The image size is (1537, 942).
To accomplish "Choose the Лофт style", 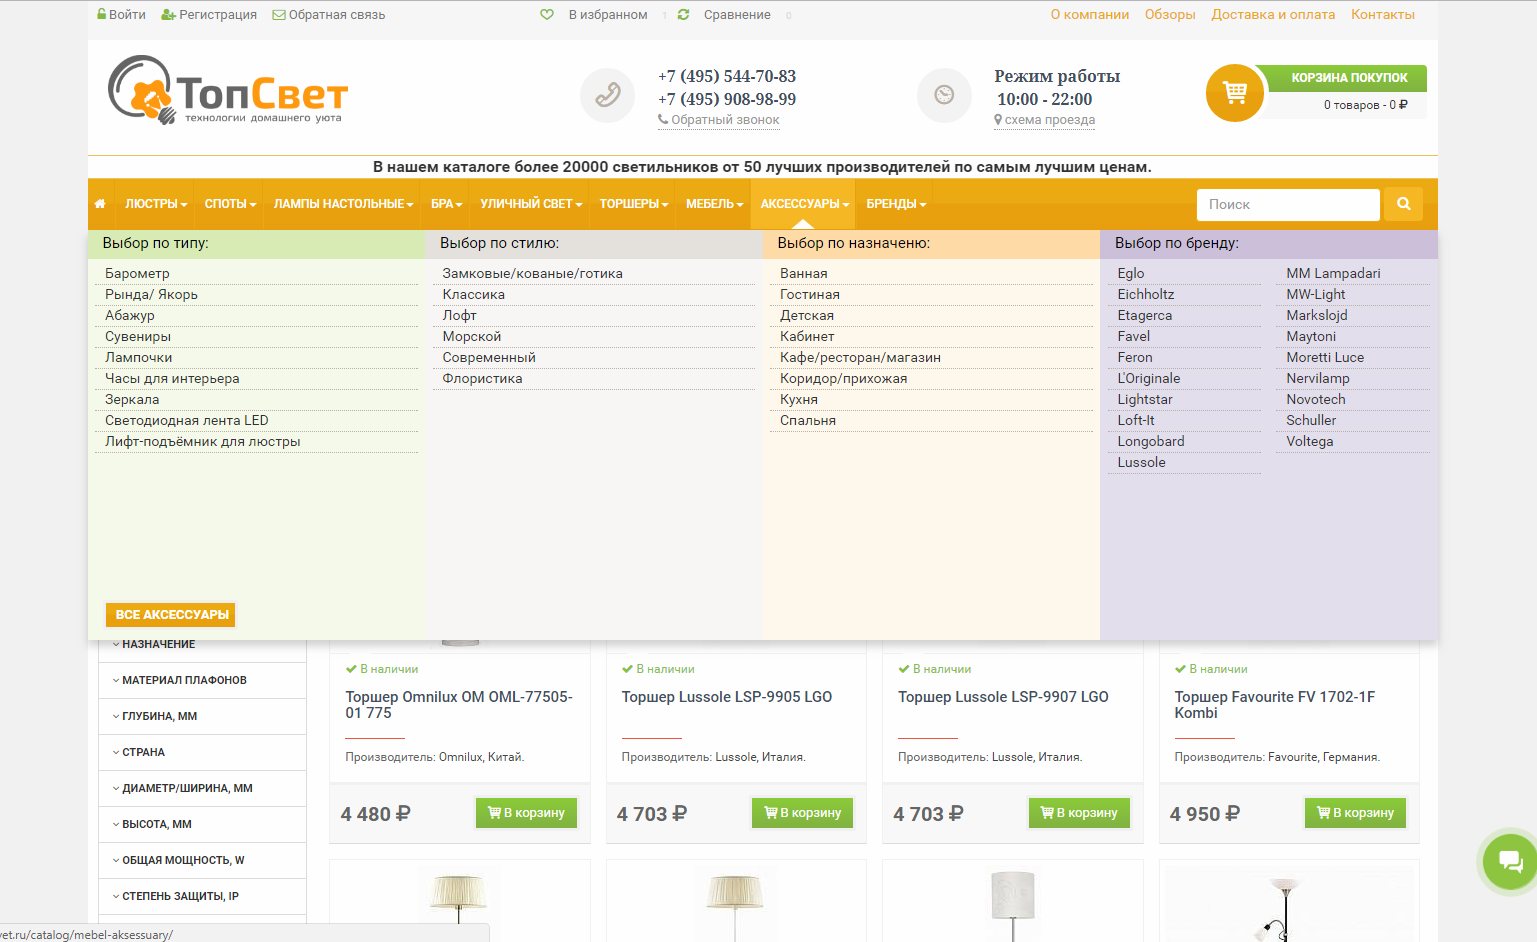I will (460, 315).
